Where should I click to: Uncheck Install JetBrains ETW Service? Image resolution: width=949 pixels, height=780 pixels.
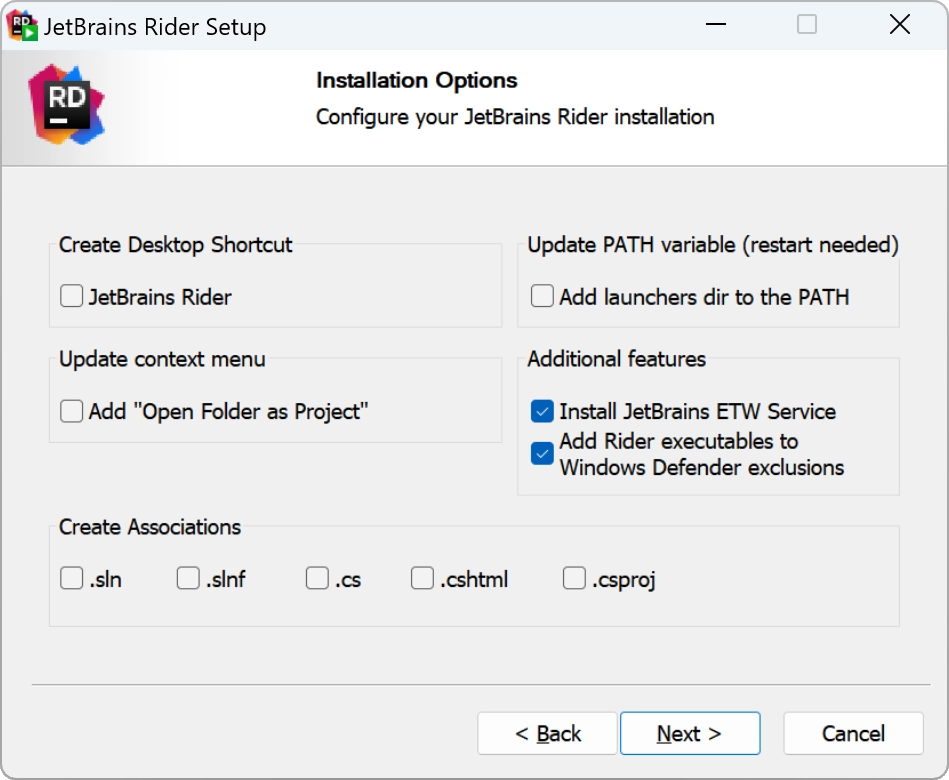tap(542, 411)
